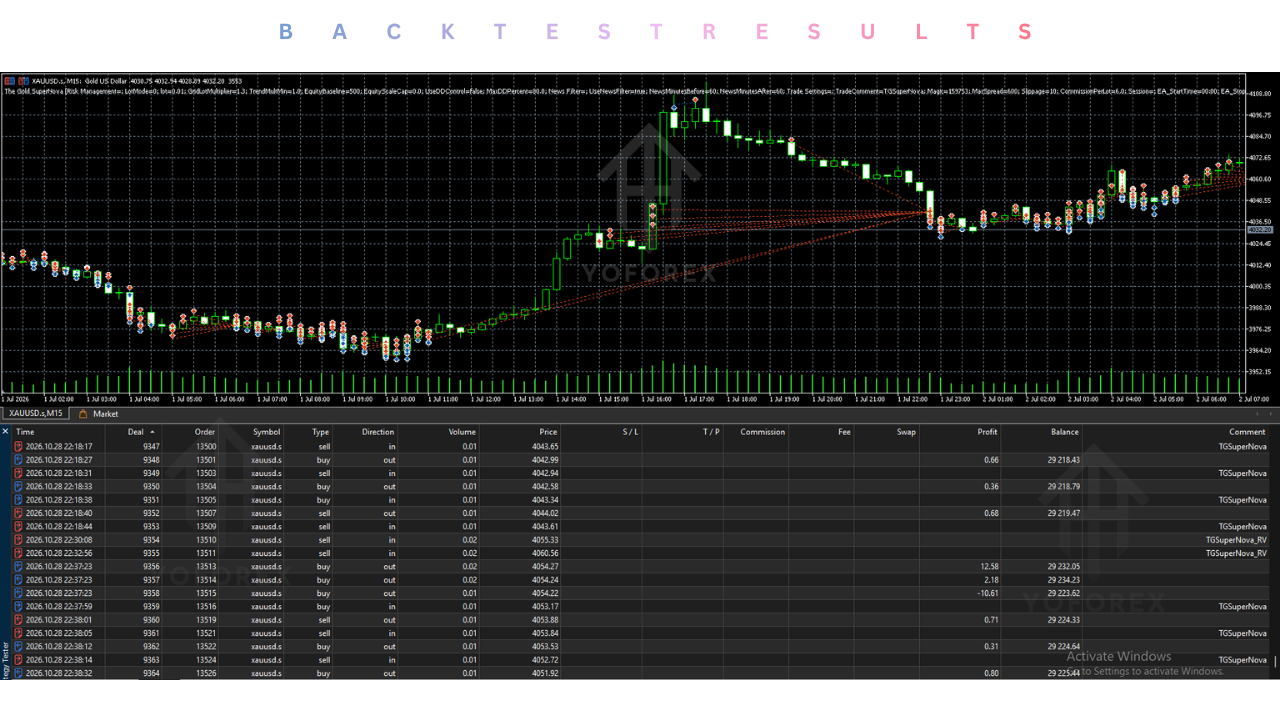
Task: Click the buy deal icon for deal 9359
Action: click(x=18, y=606)
